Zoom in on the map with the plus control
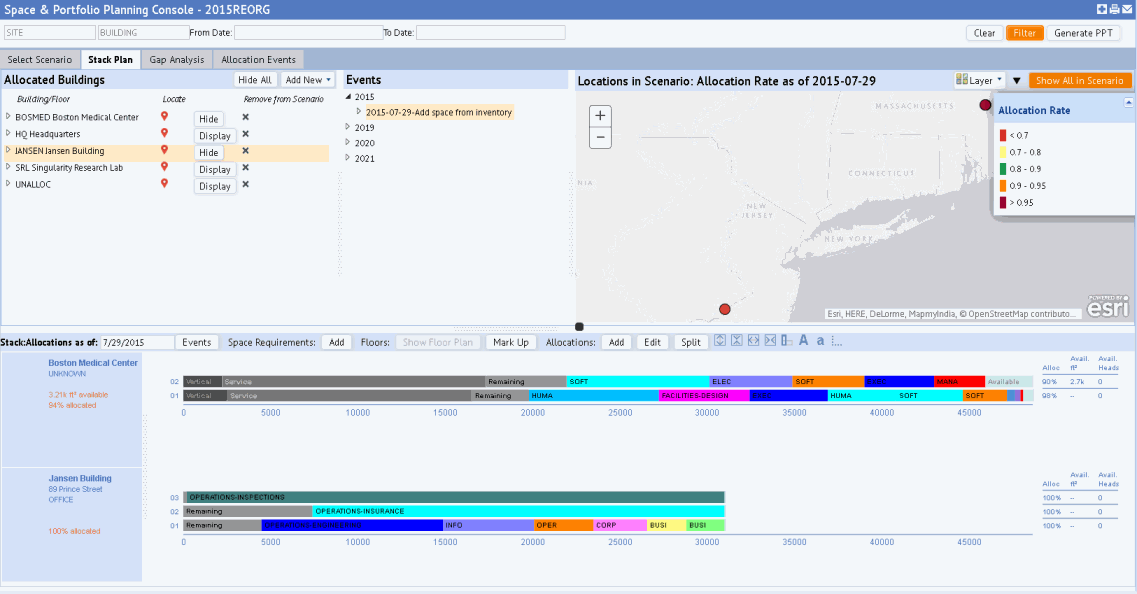This screenshot has height=594, width=1137. [x=599, y=115]
